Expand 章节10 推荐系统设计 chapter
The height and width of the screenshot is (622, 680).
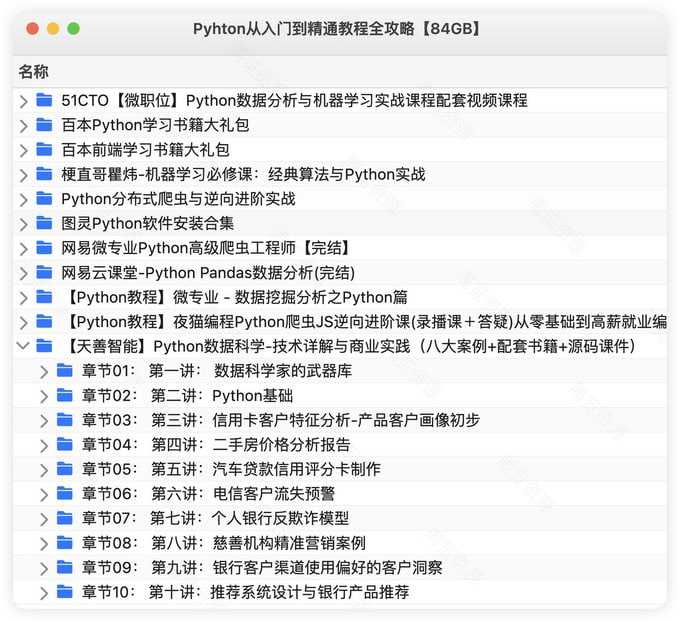coord(44,593)
